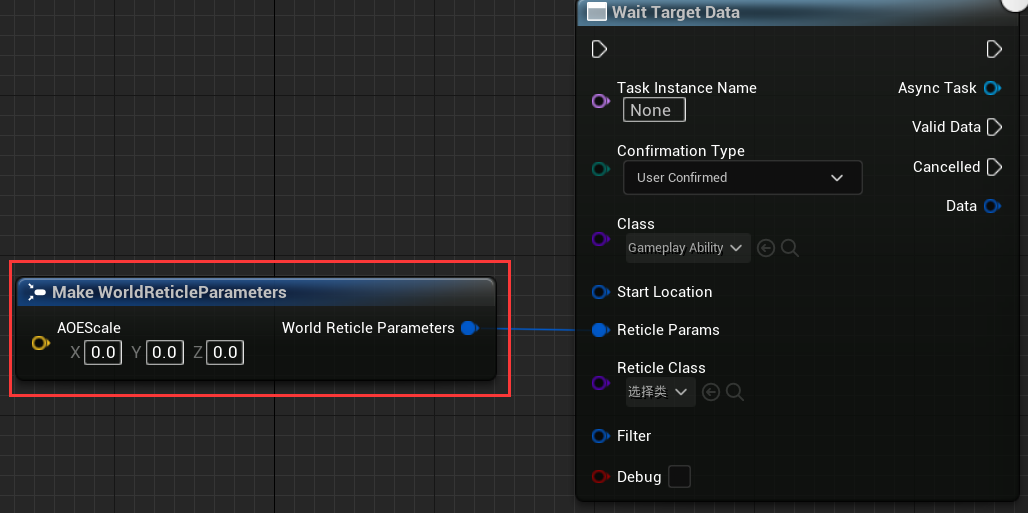Image resolution: width=1028 pixels, height=513 pixels.
Task: Enable the Debug checkbox
Action: (679, 477)
